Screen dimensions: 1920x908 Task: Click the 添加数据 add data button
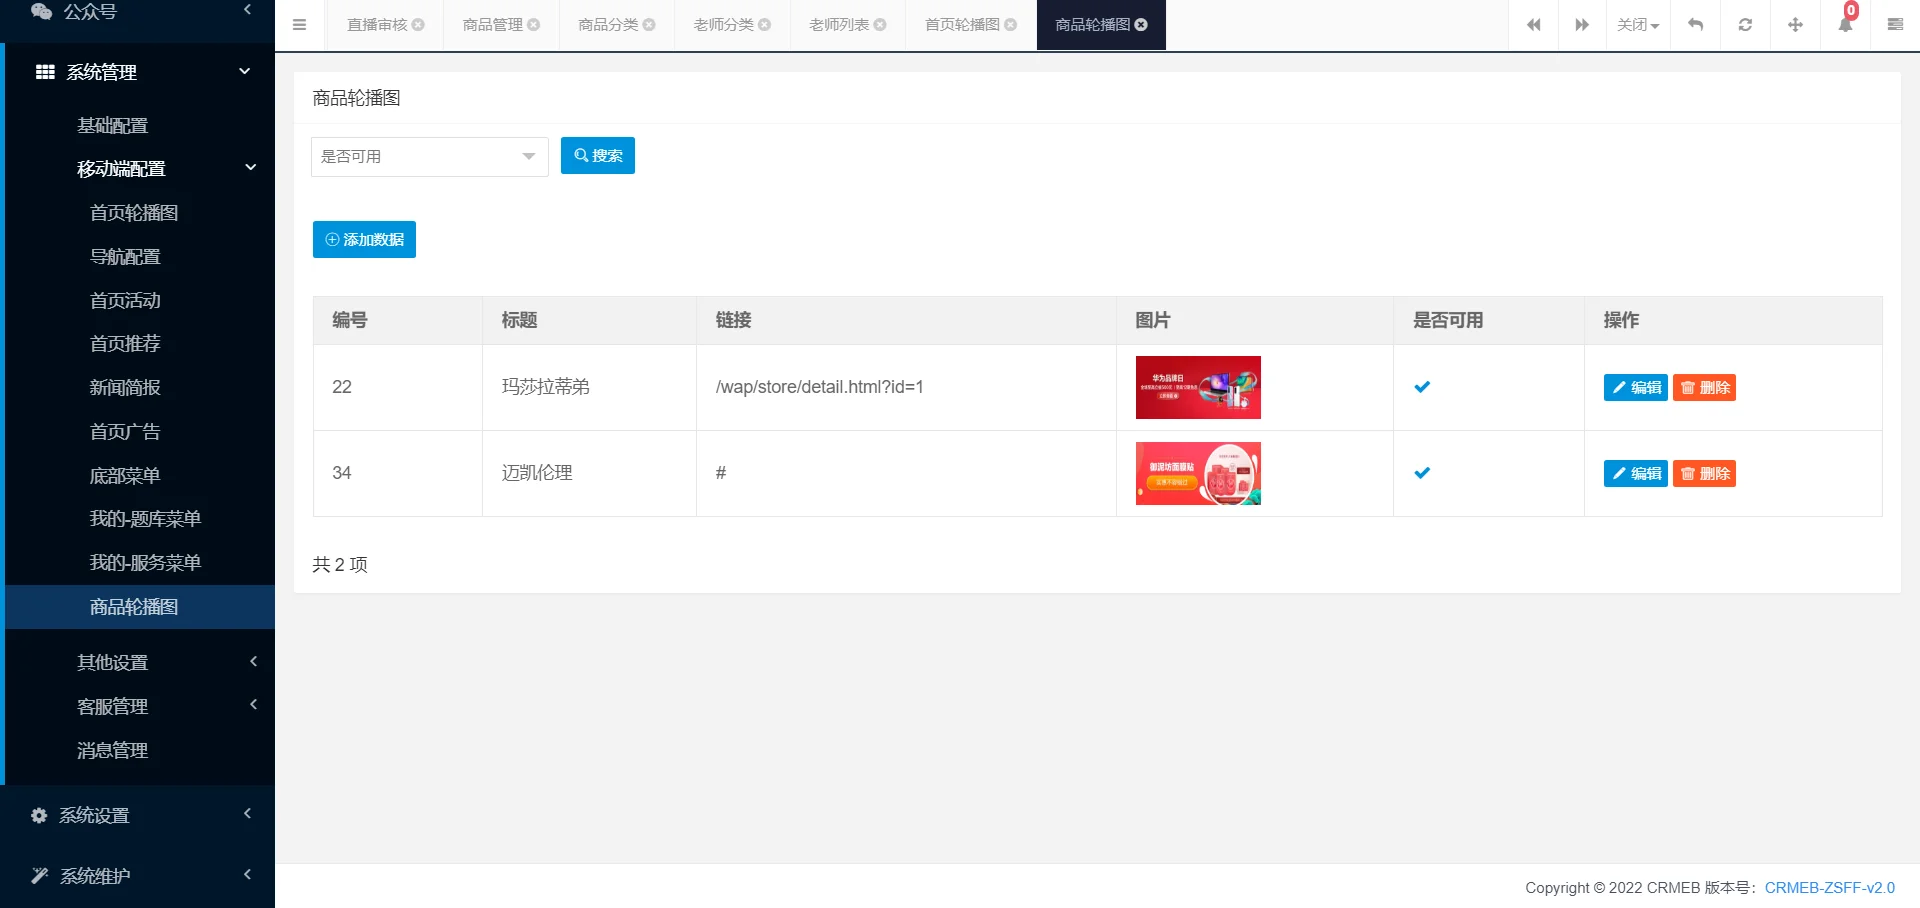pyautogui.click(x=364, y=239)
